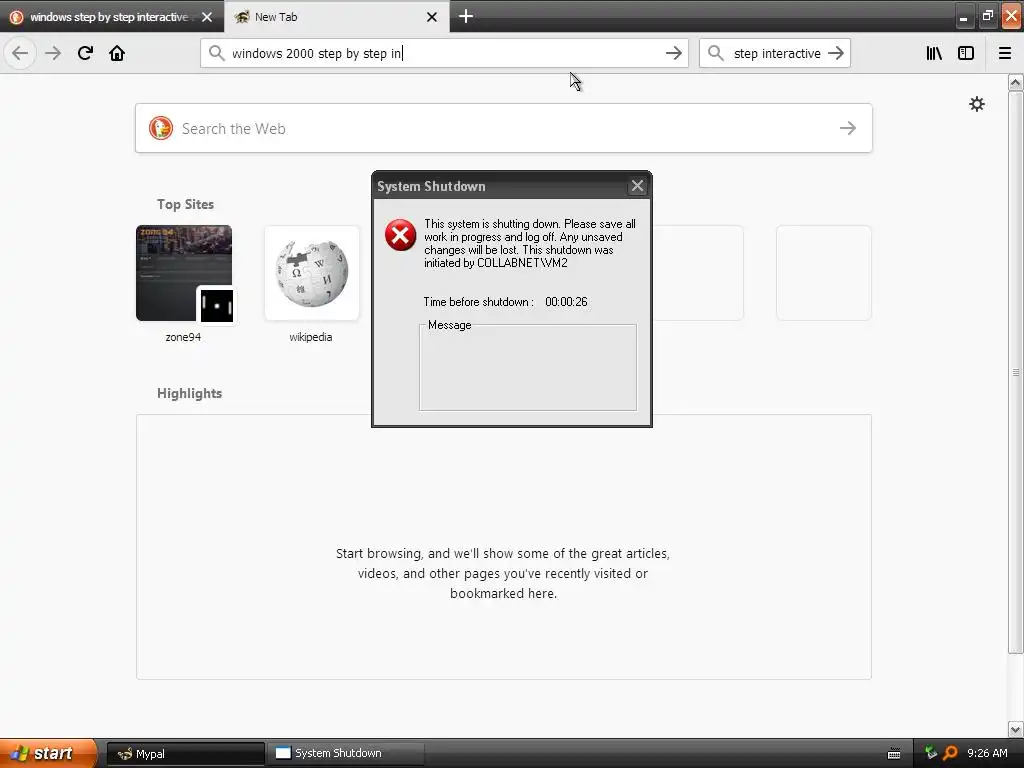The image size is (1024, 768).
Task: Open the Library bookshelf icon
Action: pyautogui.click(x=934, y=53)
